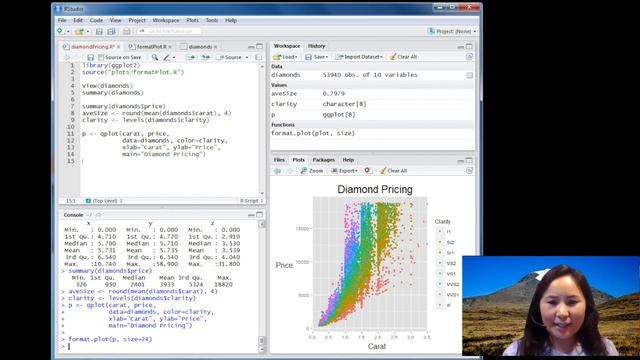Switch to the diamondPricing.R editor tab
Image resolution: width=640 pixels, height=360 pixels.
click(x=90, y=47)
